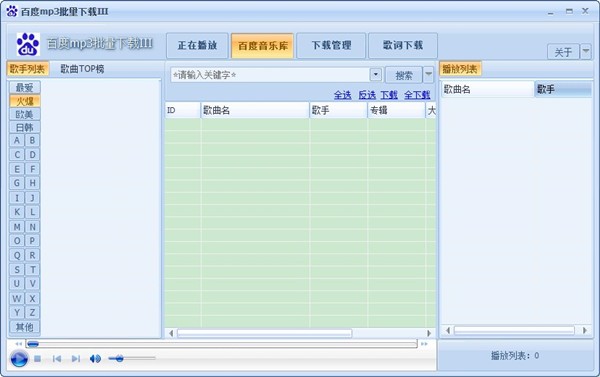Sort results by 专辑 column header
This screenshot has width=600, height=377.
tap(396, 110)
